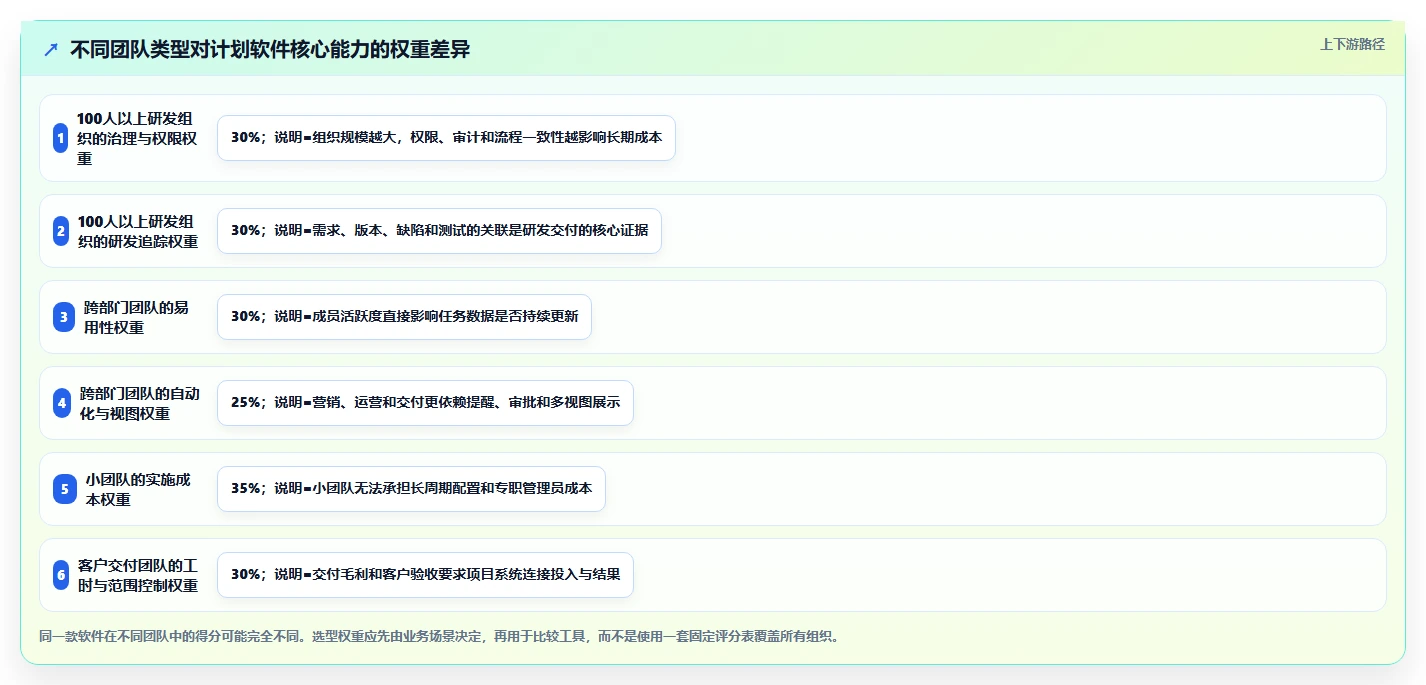Viewport: 1426px width, 685px height.
Task: Click the 35% value box about 小团队成本
Action: (411, 489)
